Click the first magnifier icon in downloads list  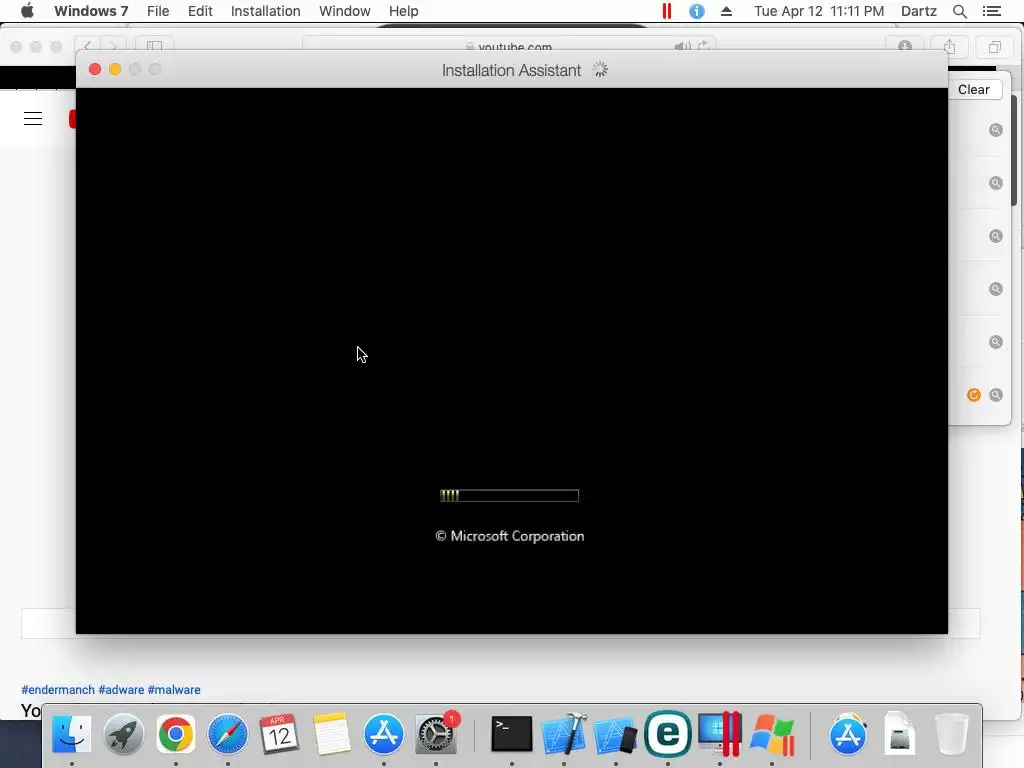pos(995,130)
